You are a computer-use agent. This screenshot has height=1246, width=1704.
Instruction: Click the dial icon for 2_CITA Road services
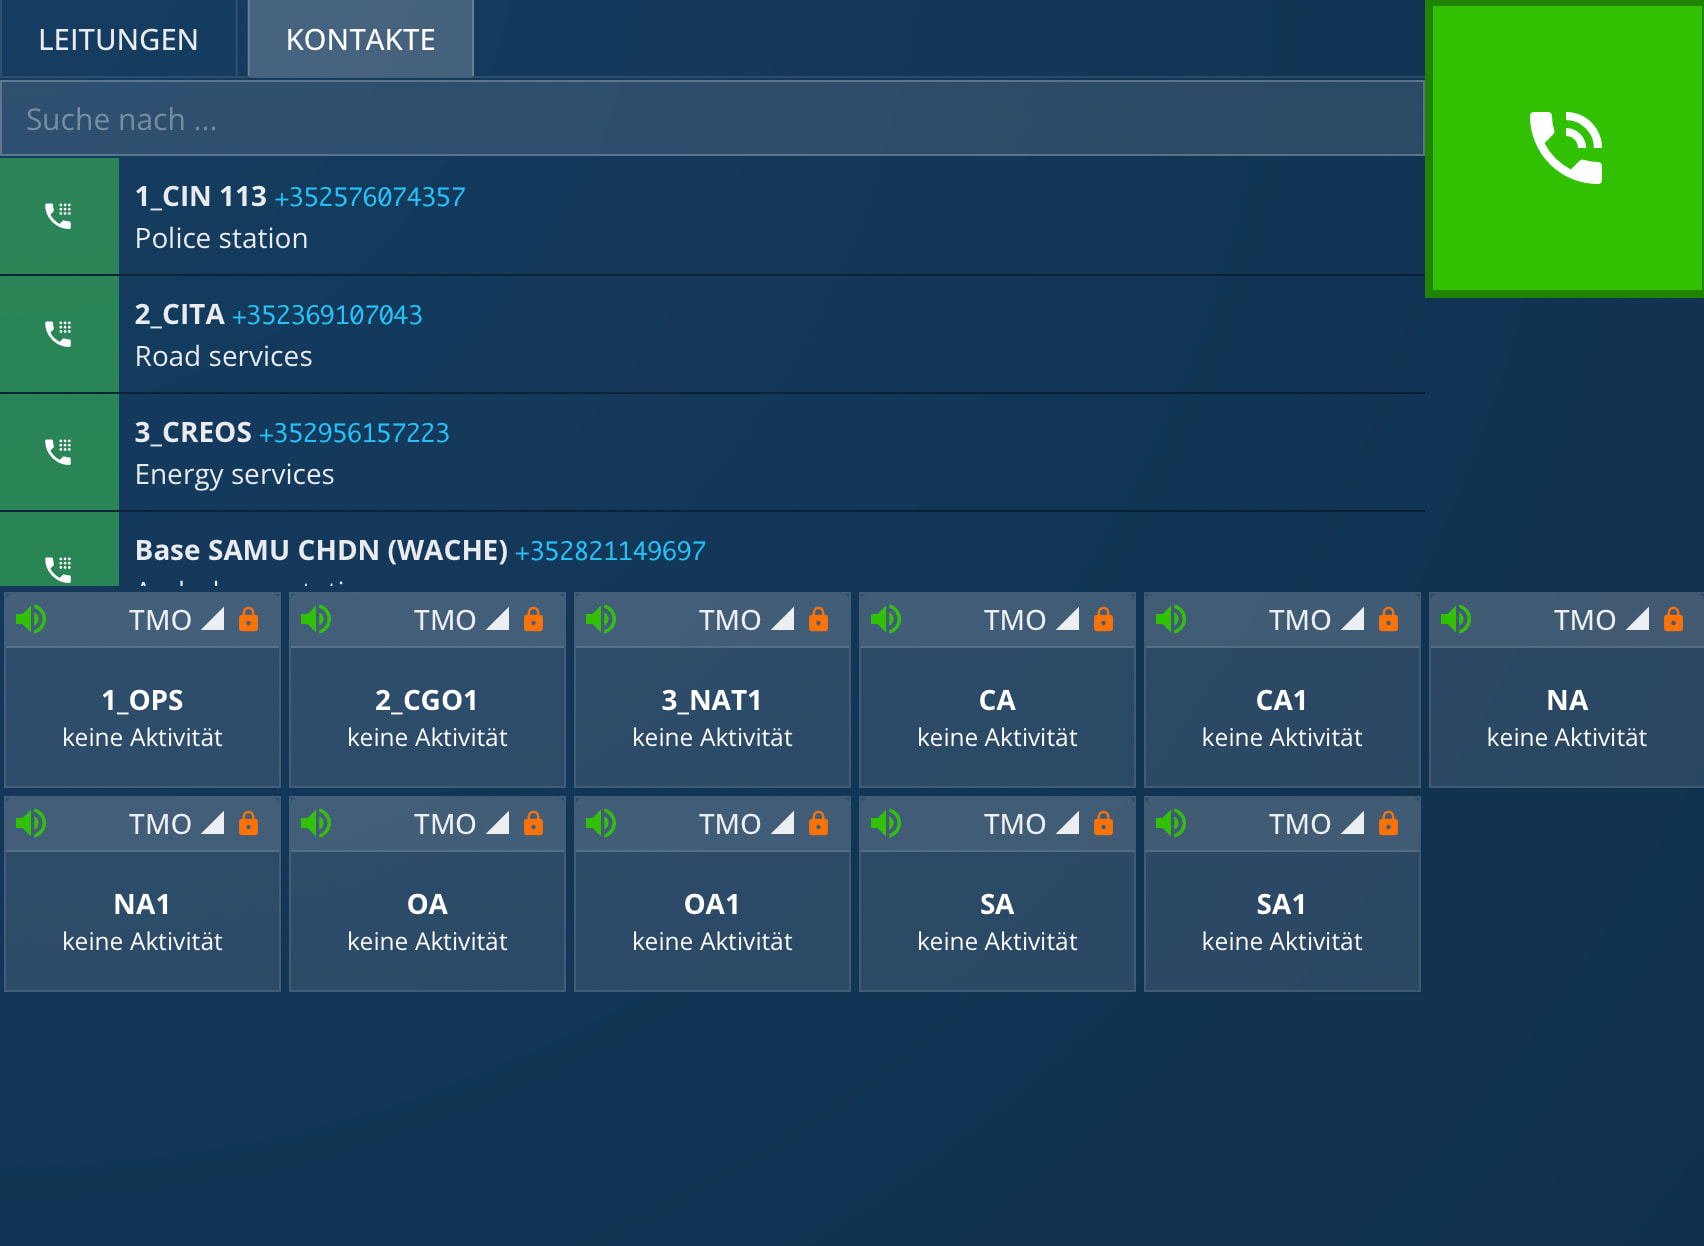pyautogui.click(x=59, y=334)
